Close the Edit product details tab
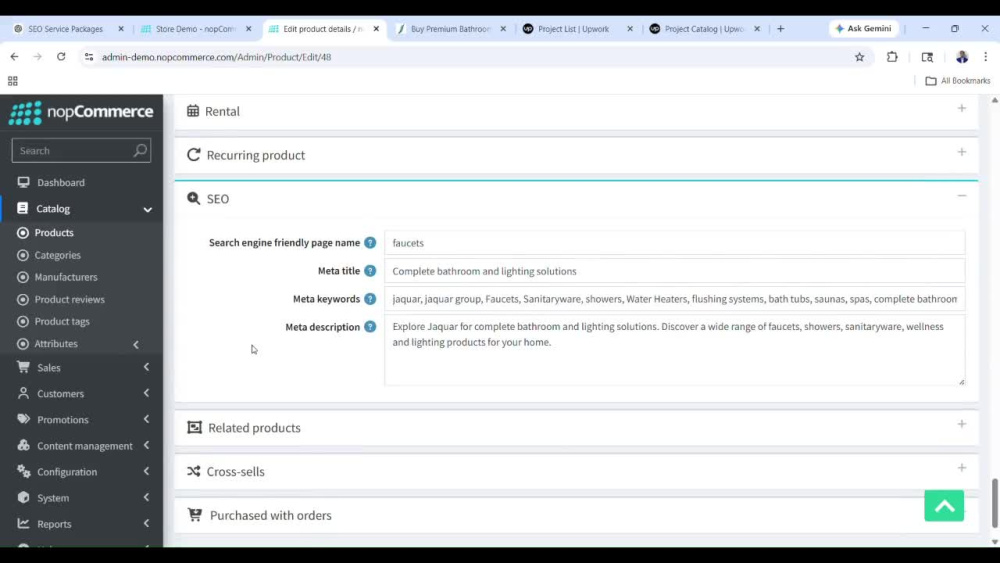Viewport: 1000px width, 563px height. pyautogui.click(x=376, y=29)
